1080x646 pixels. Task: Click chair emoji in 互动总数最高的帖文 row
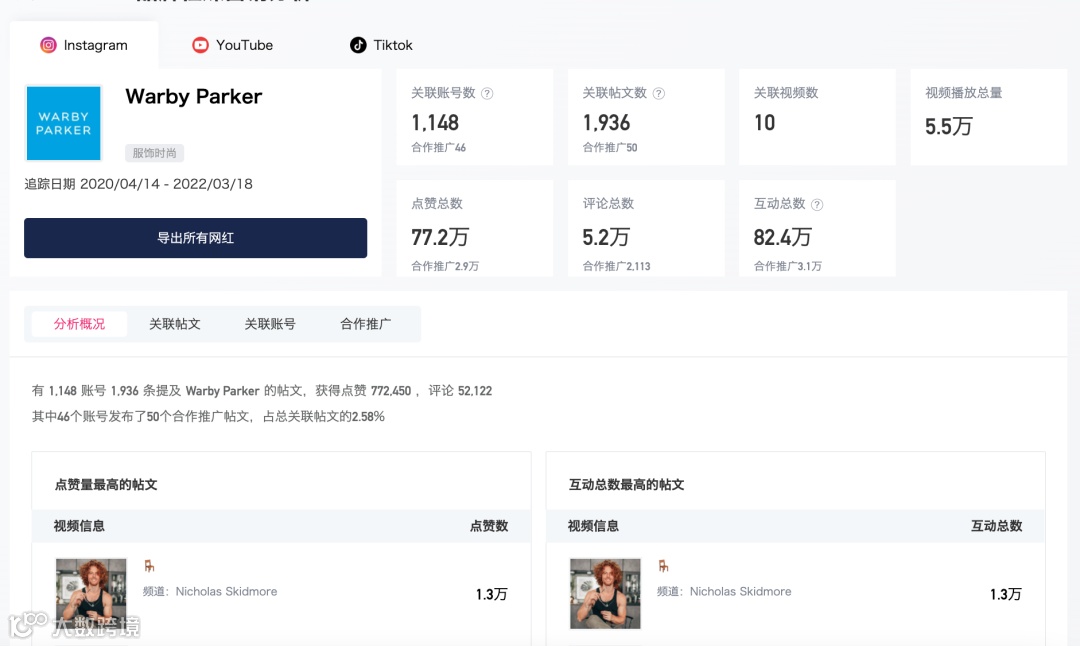click(x=663, y=566)
